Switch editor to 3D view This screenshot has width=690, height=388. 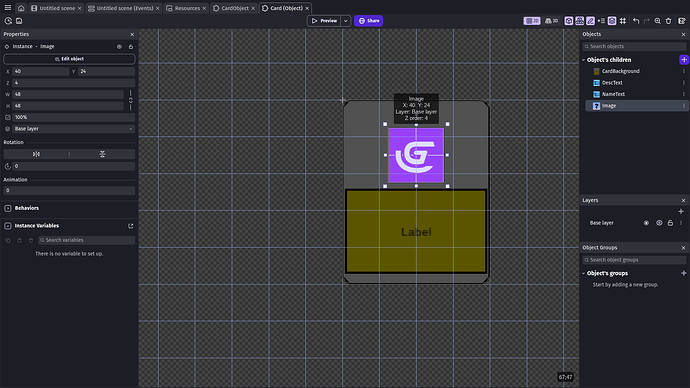tap(551, 21)
